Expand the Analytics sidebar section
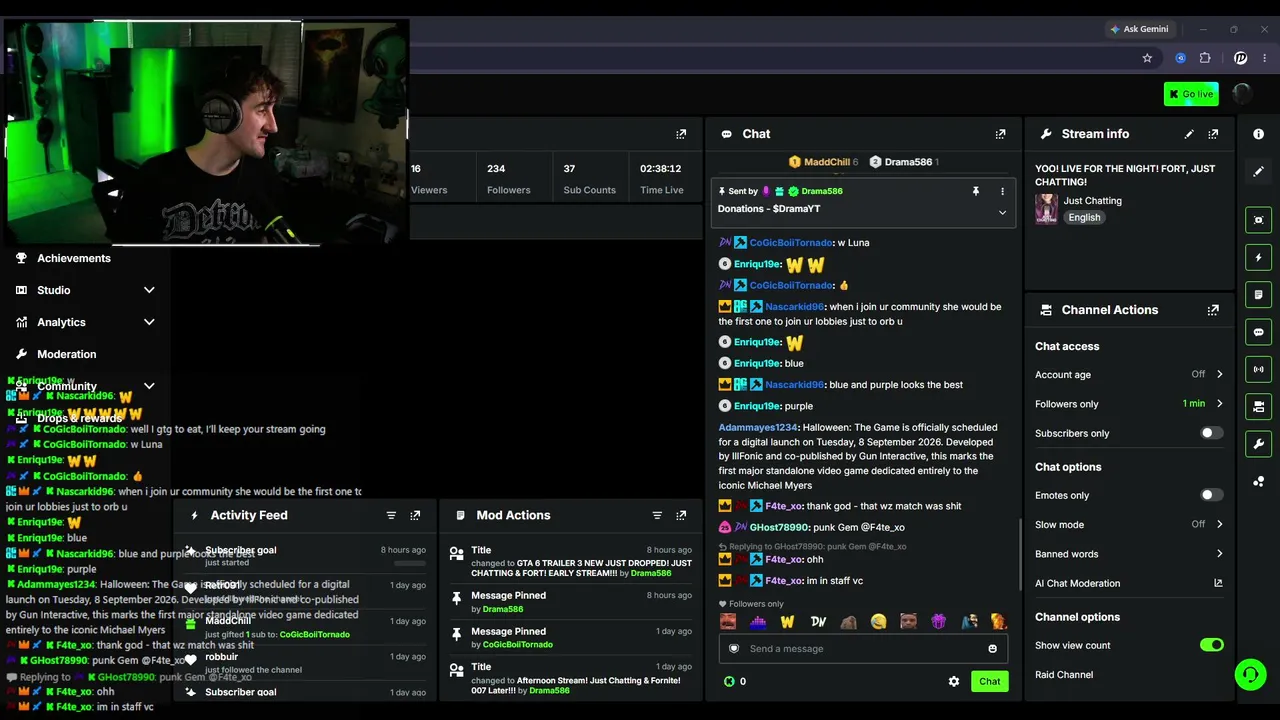Viewport: 1280px width, 720px height. pyautogui.click(x=149, y=322)
